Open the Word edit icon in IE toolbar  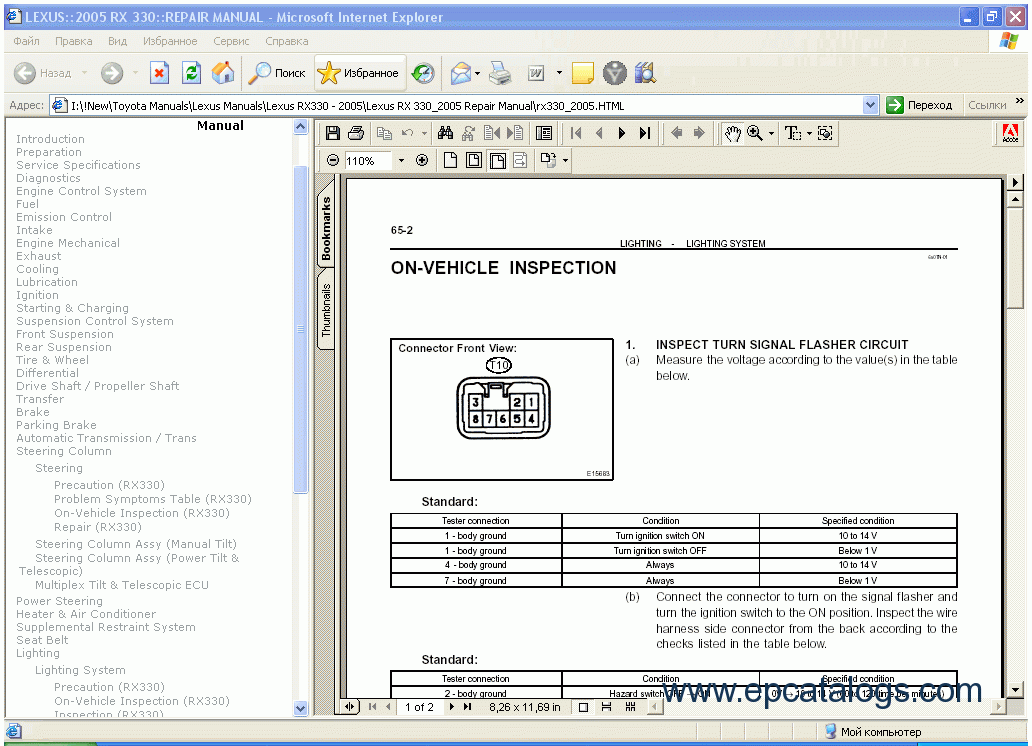pos(536,72)
